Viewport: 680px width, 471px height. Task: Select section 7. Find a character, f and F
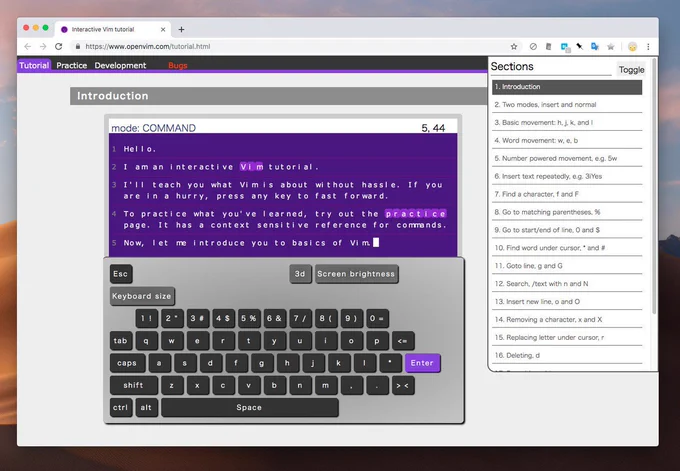pyautogui.click(x=567, y=194)
